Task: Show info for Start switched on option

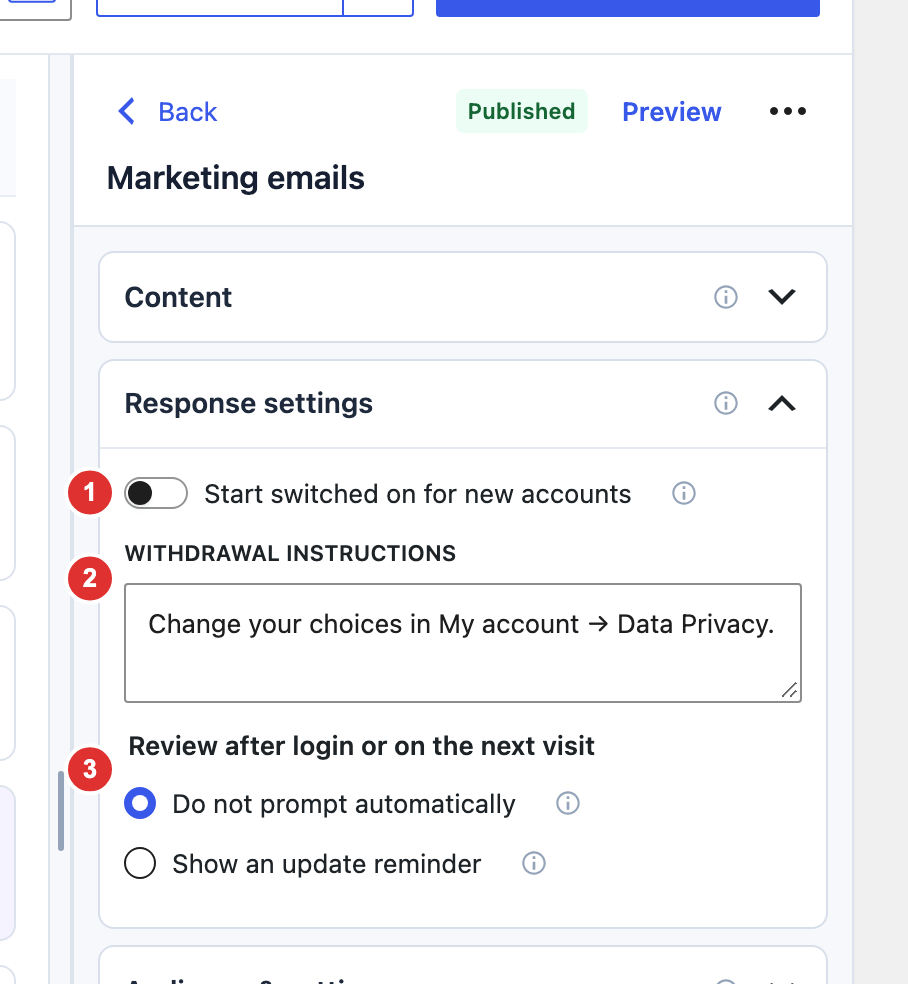Action: pos(684,493)
